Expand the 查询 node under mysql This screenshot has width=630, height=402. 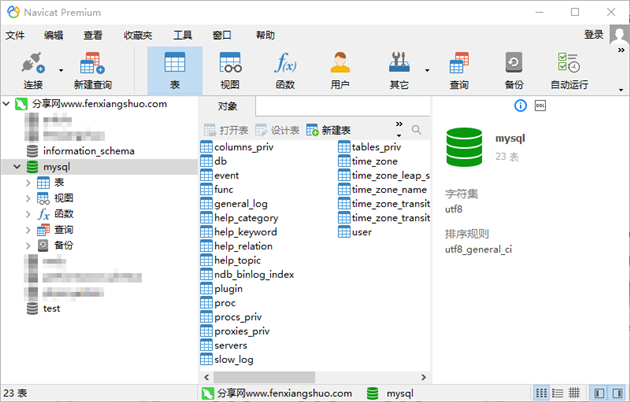[x=28, y=230]
